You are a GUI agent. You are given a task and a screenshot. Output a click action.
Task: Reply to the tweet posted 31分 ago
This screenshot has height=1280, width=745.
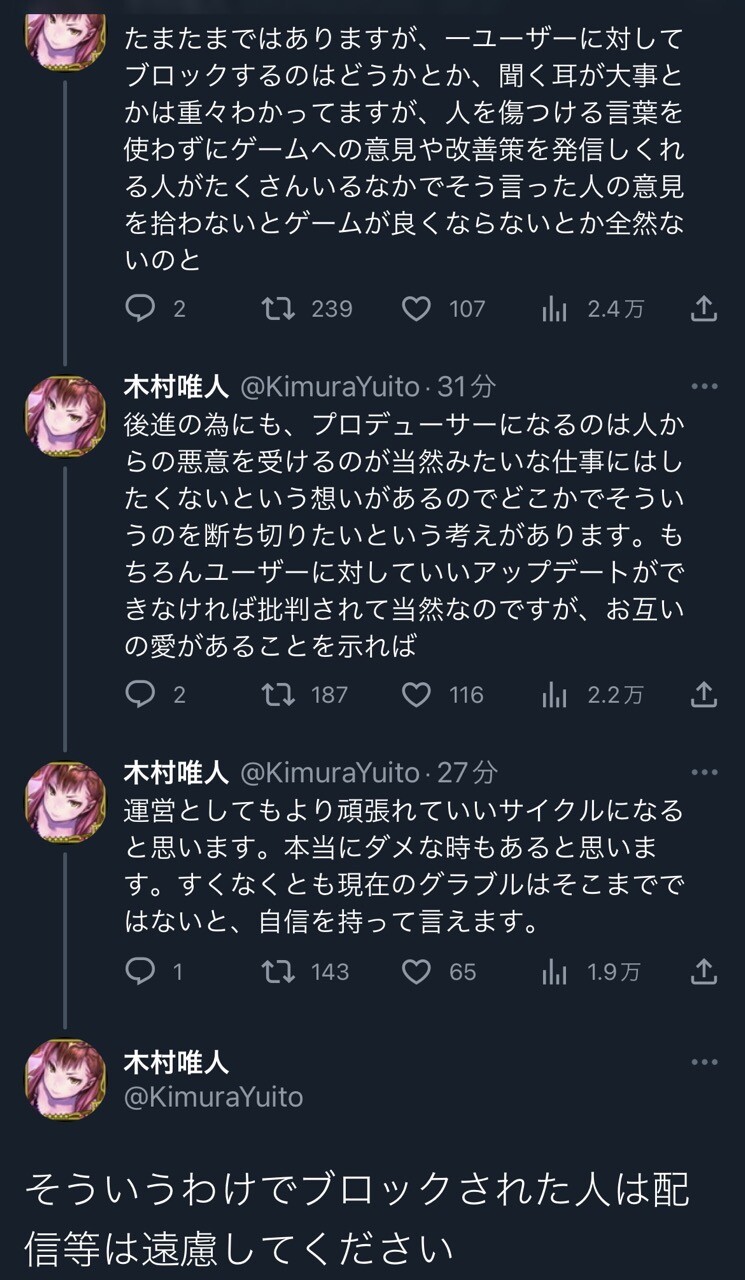tap(140, 694)
